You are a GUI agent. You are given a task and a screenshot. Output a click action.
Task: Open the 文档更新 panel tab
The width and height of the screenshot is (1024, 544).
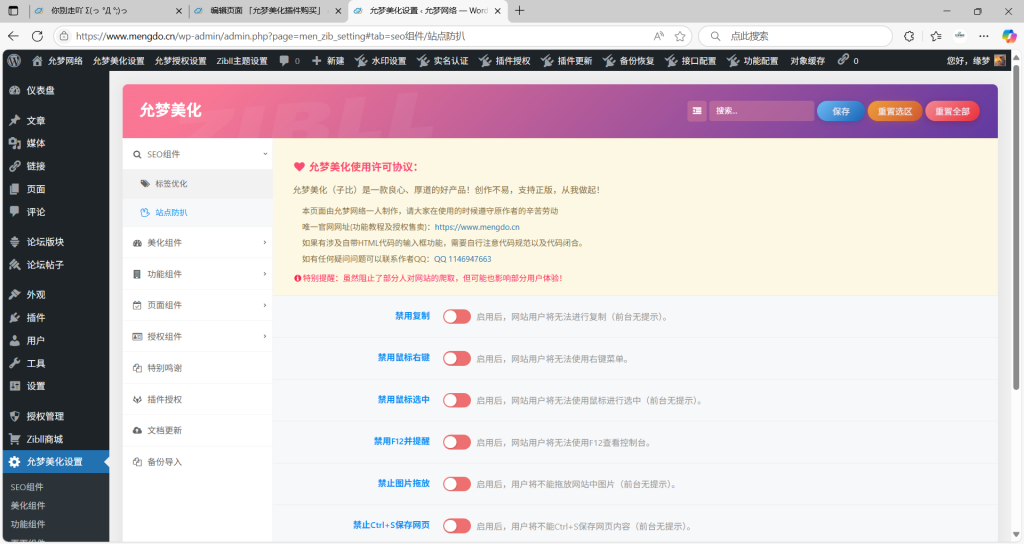tap(197, 431)
